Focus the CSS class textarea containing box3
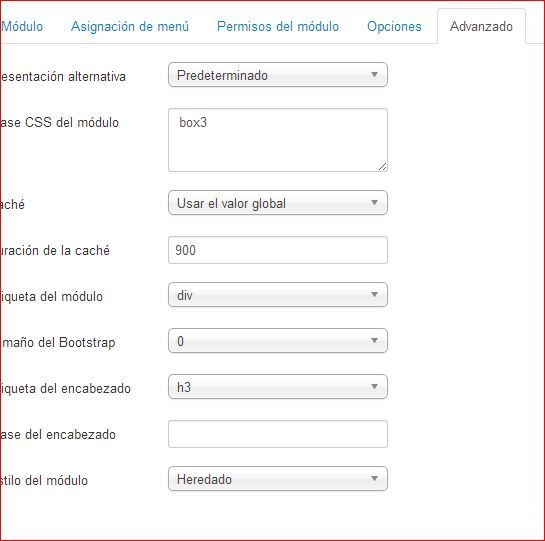 point(278,140)
